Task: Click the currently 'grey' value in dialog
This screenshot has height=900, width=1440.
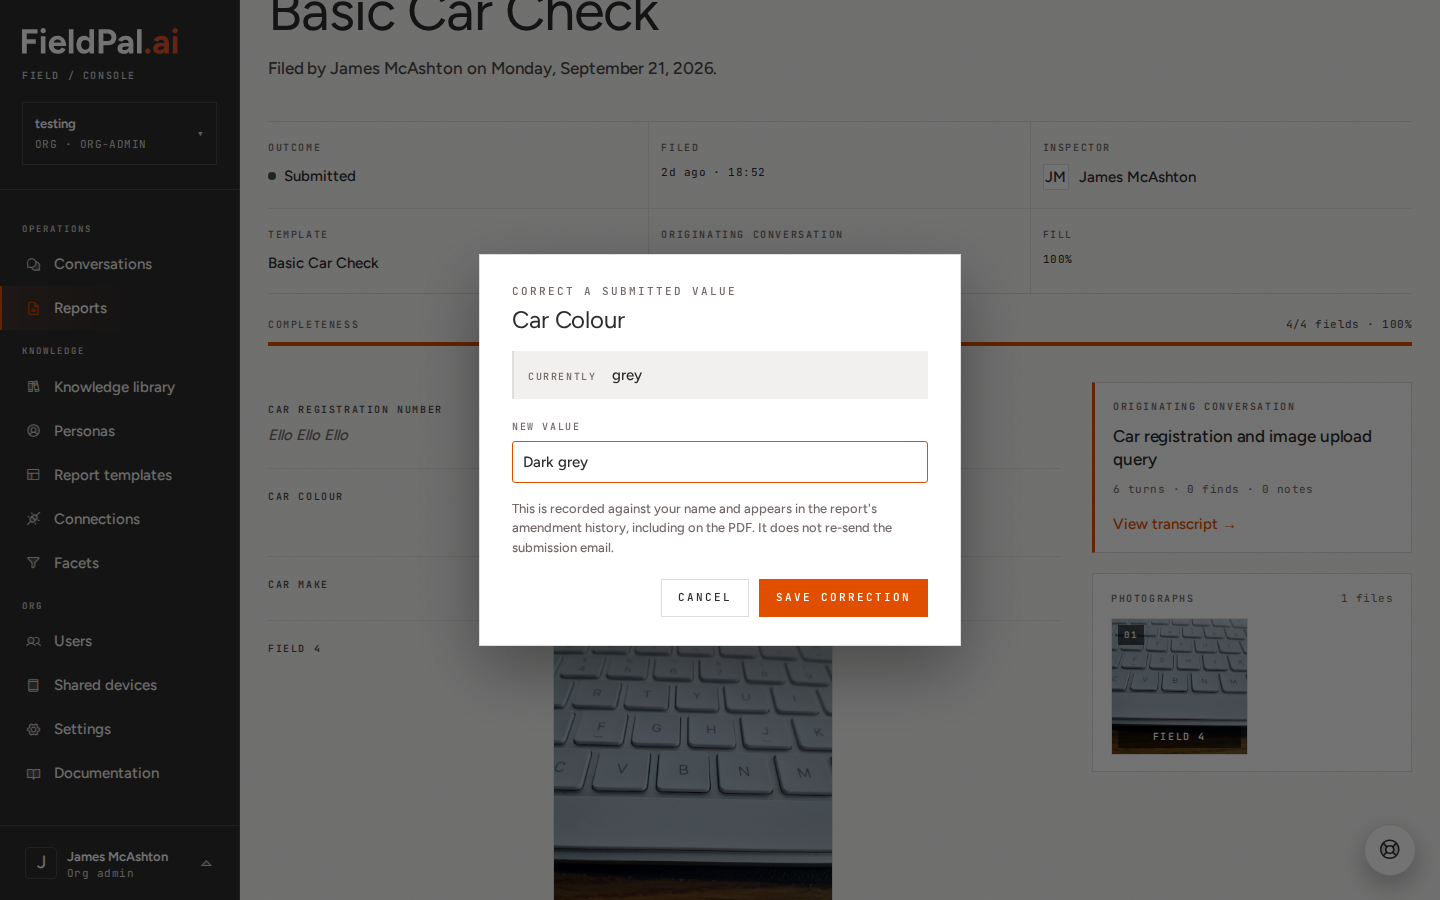Action: pos(627,375)
